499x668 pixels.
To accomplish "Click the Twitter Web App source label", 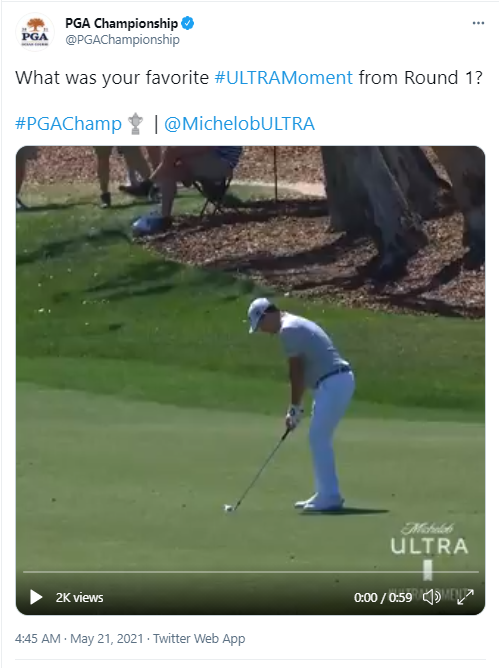I will click(199, 639).
